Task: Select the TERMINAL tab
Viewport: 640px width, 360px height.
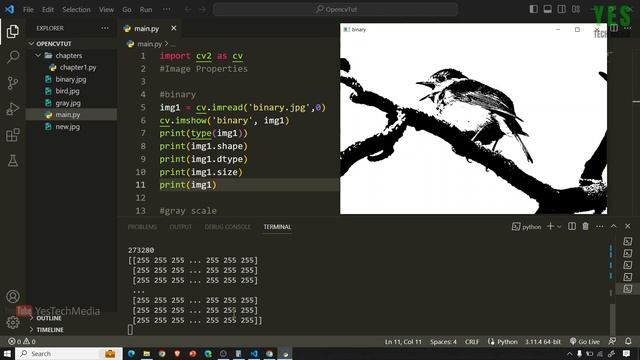Action: [x=277, y=227]
